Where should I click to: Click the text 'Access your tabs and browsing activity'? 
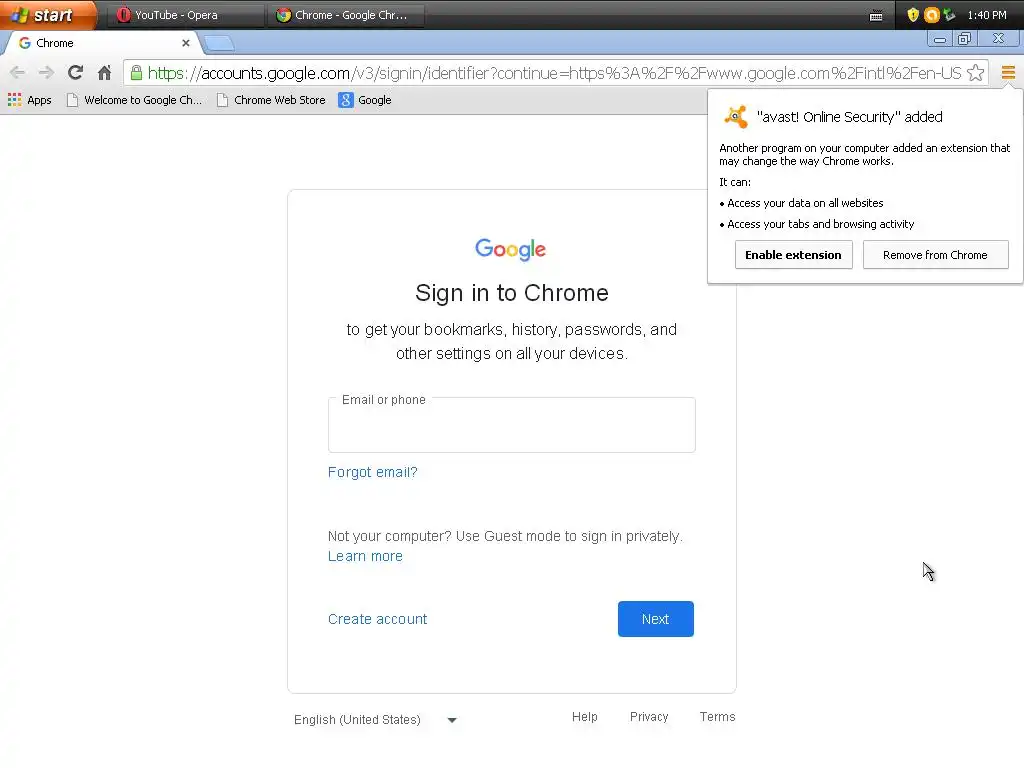point(821,224)
